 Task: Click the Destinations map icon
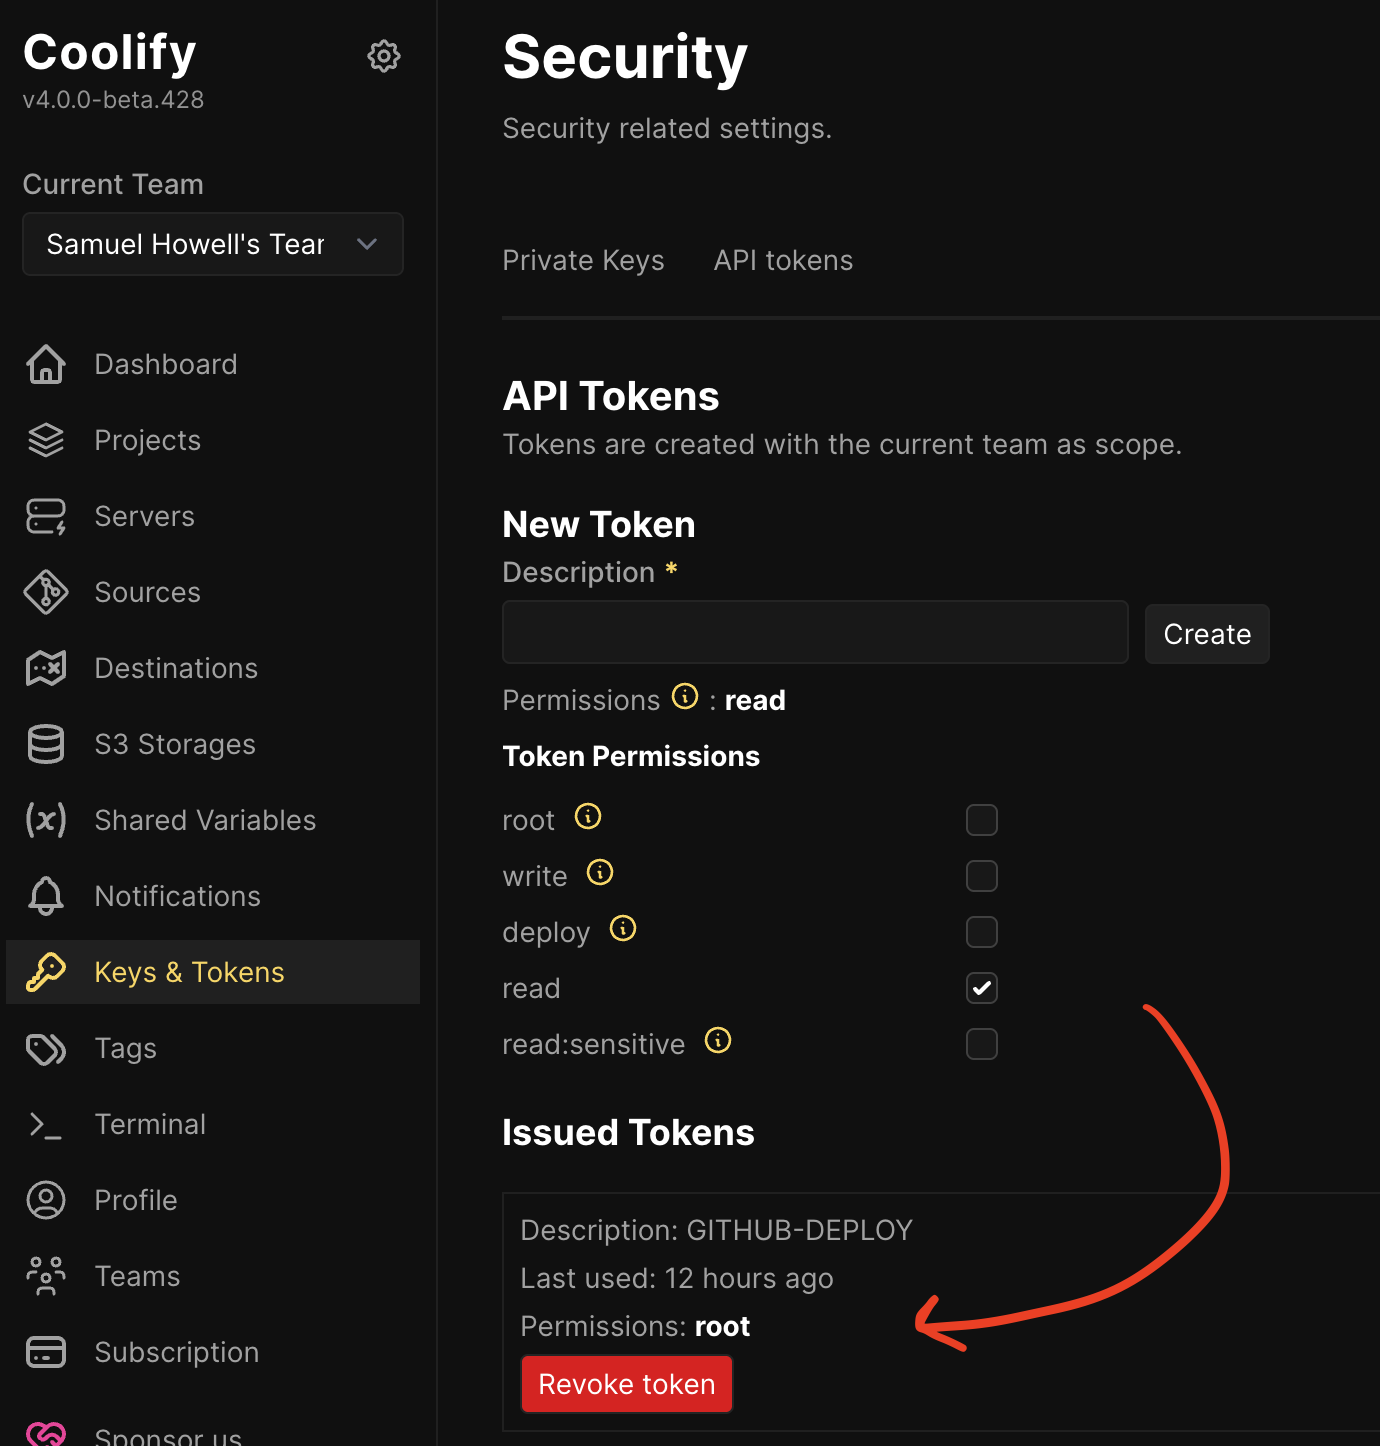46,668
